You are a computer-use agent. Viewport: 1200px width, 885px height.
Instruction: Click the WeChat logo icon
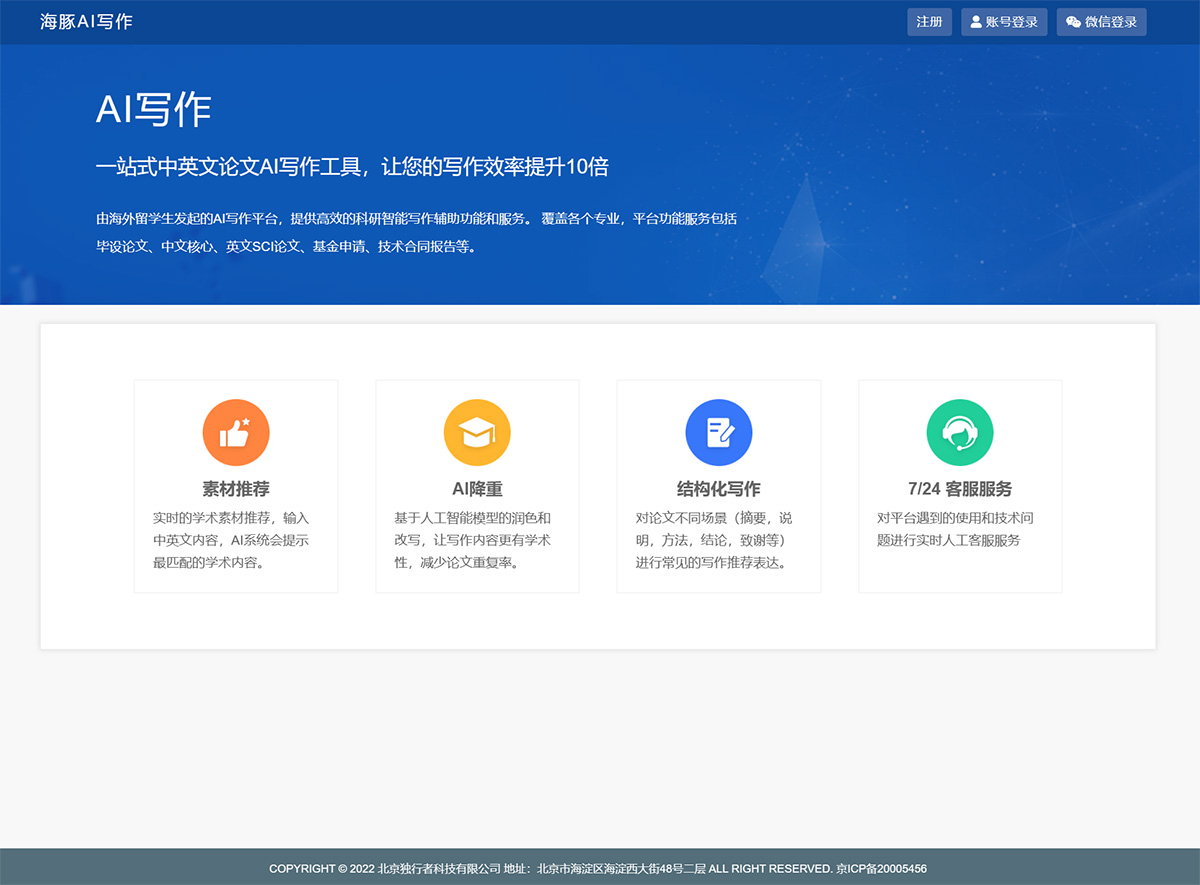(x=1073, y=22)
